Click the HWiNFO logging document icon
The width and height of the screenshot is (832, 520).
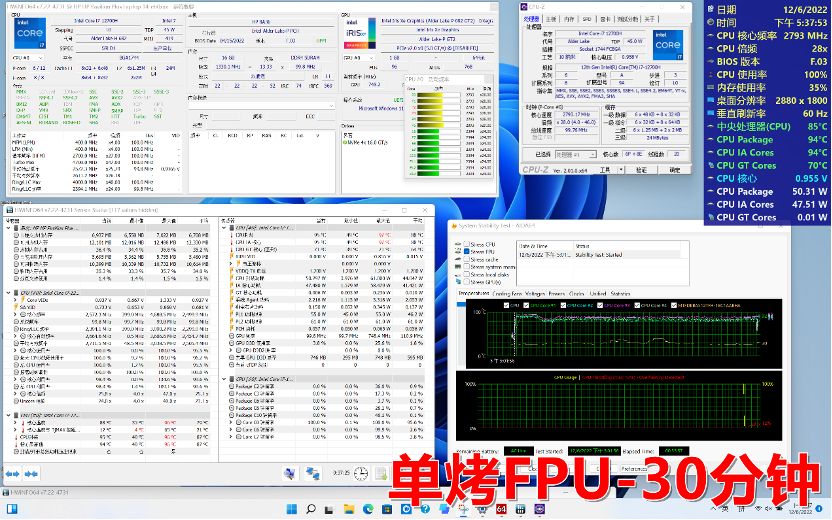(382, 474)
